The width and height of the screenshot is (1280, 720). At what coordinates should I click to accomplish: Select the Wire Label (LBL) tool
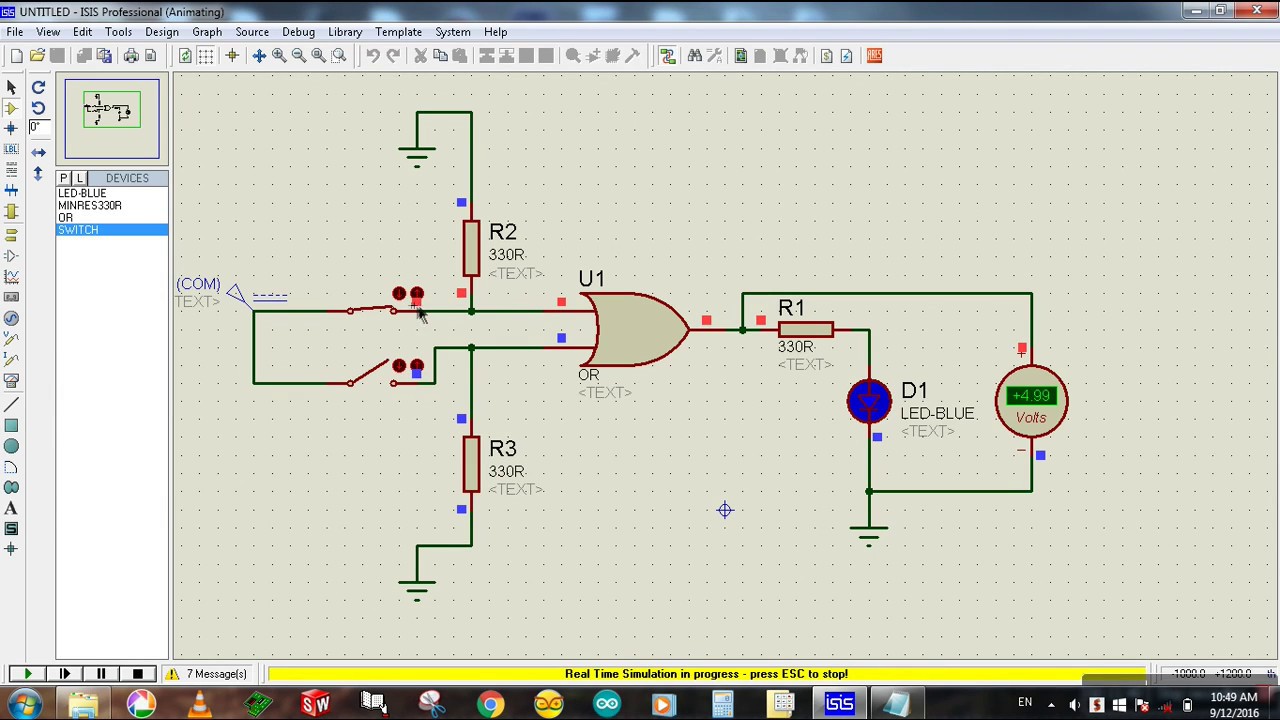(12, 148)
